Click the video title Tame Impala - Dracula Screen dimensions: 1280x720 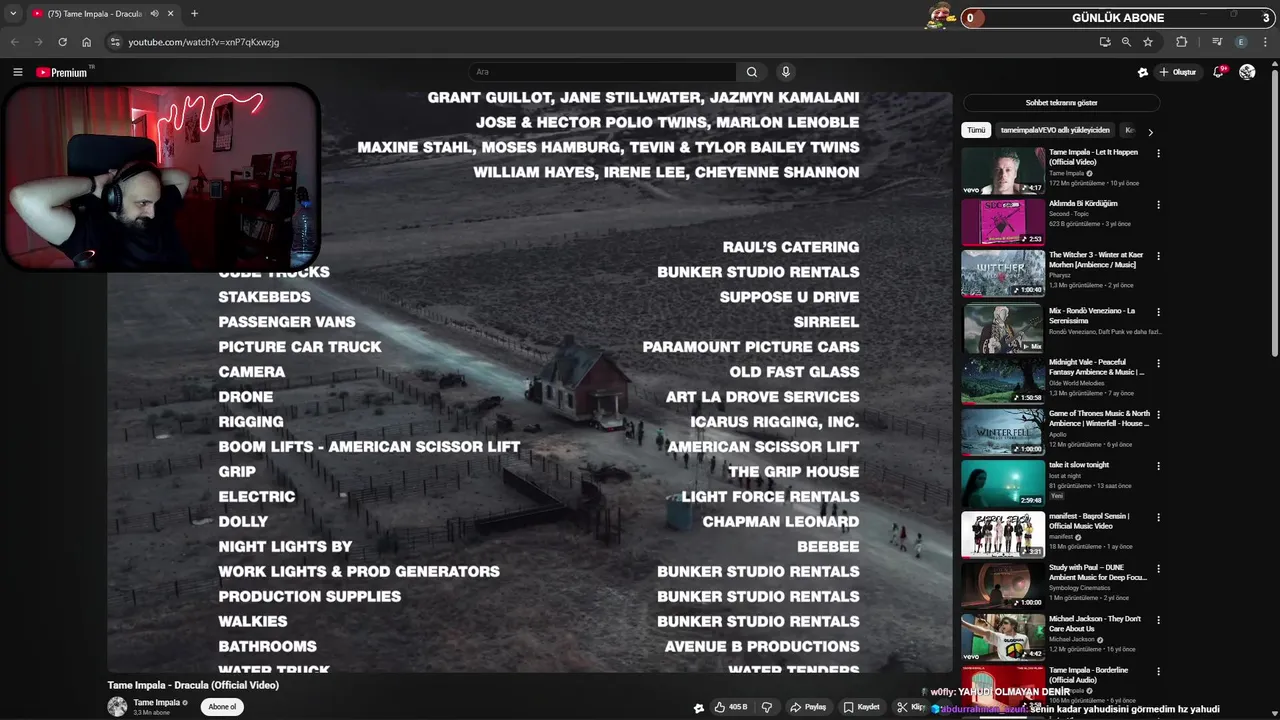click(193, 685)
